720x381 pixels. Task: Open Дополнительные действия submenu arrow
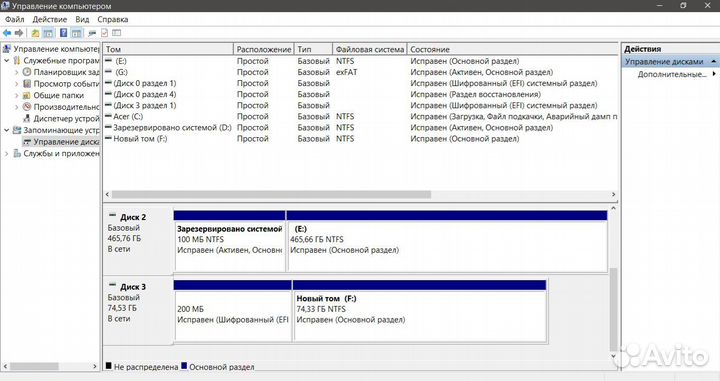714,73
